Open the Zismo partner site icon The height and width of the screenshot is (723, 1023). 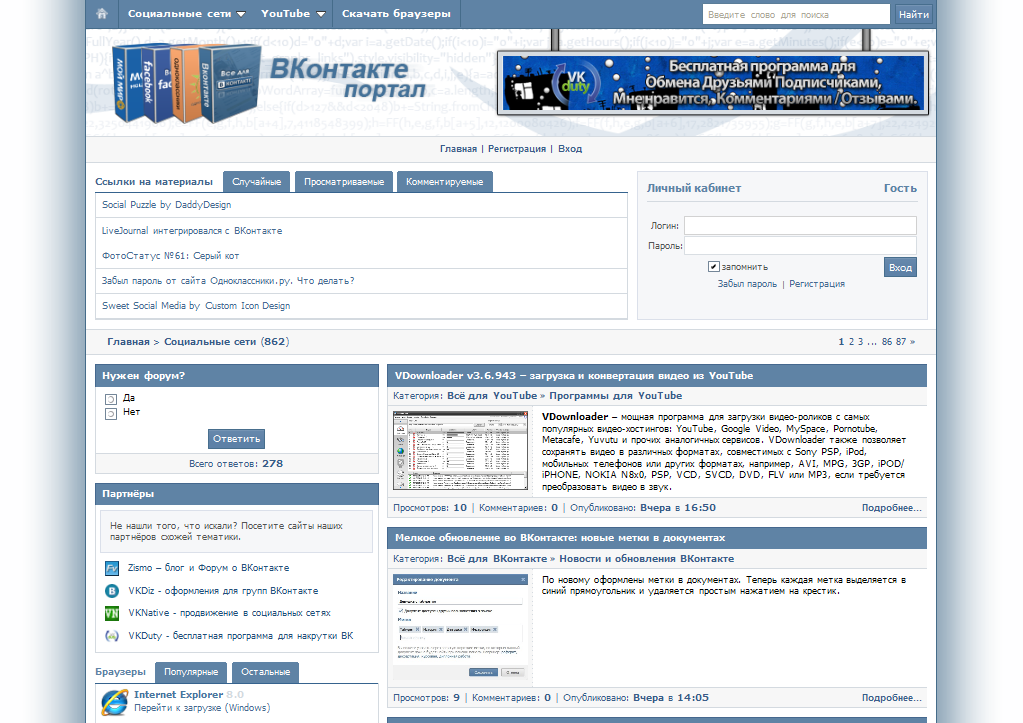click(112, 568)
